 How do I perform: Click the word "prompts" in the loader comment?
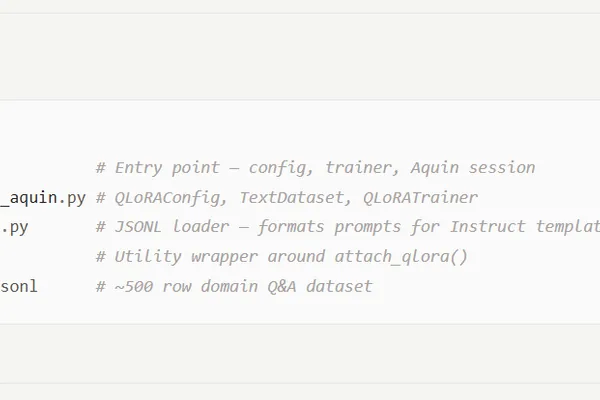click(x=367, y=227)
